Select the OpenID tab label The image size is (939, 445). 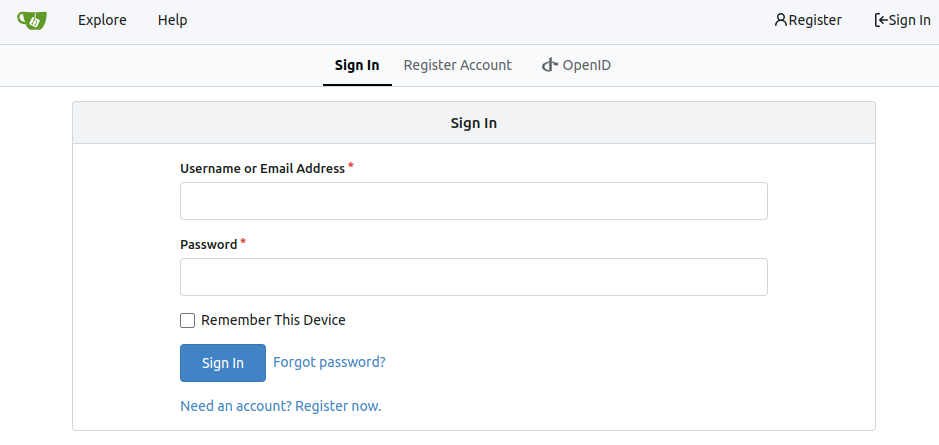(x=586, y=65)
